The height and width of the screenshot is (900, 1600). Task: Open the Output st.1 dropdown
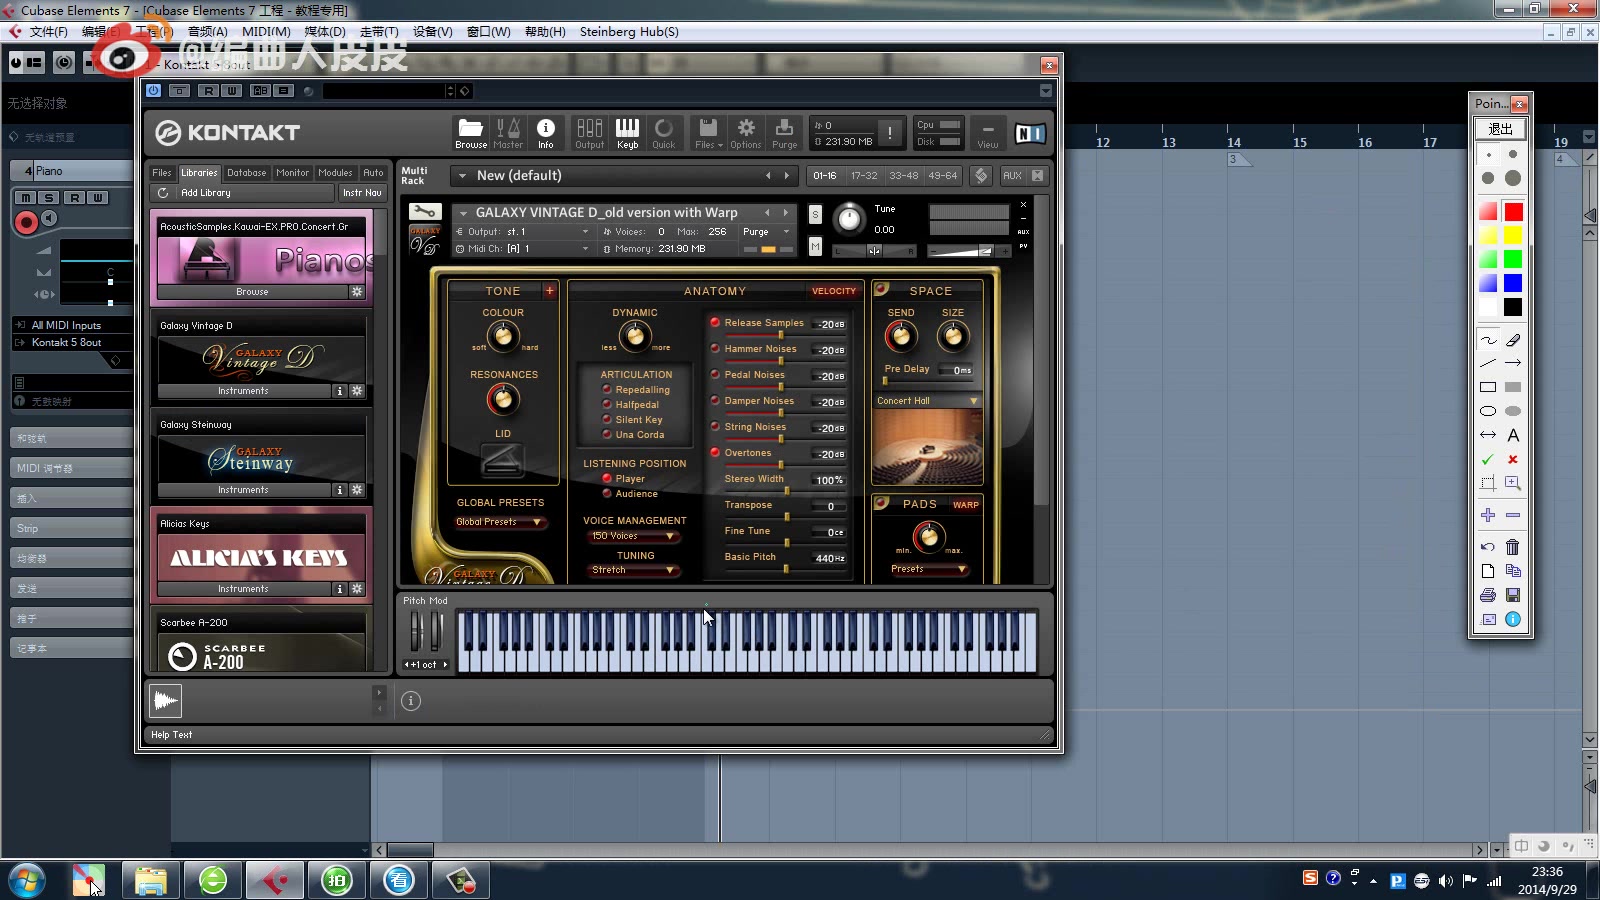(523, 232)
